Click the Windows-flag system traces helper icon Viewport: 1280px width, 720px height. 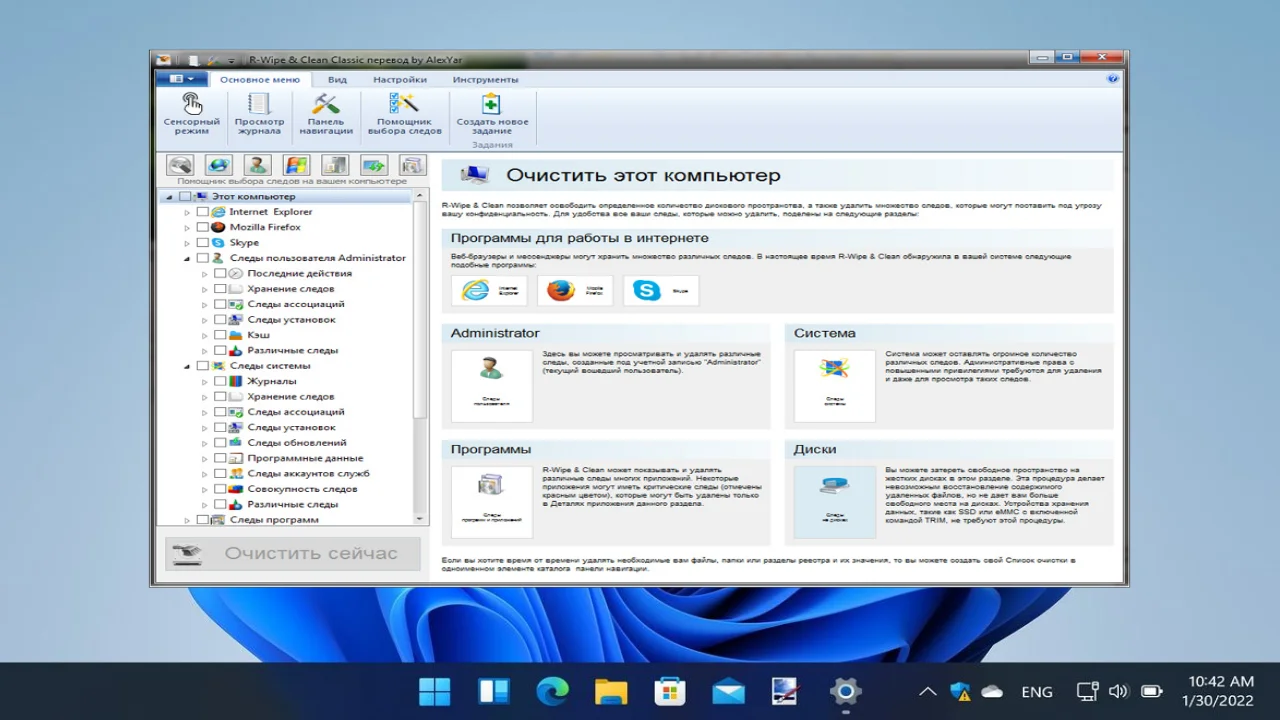[296, 165]
